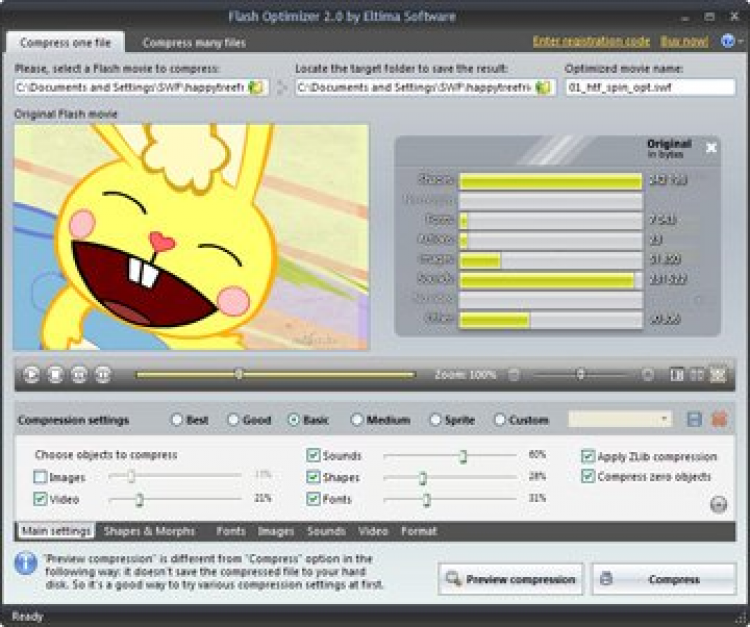Delete the preset using the red X icon

pos(718,420)
